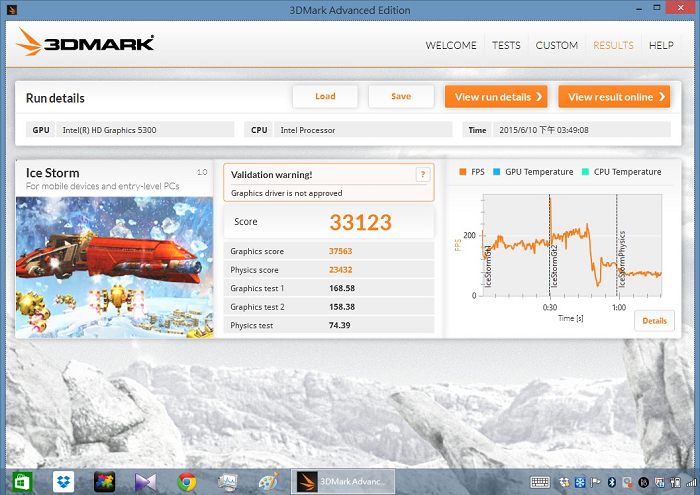
Task: Click the Load button
Action: (325, 96)
